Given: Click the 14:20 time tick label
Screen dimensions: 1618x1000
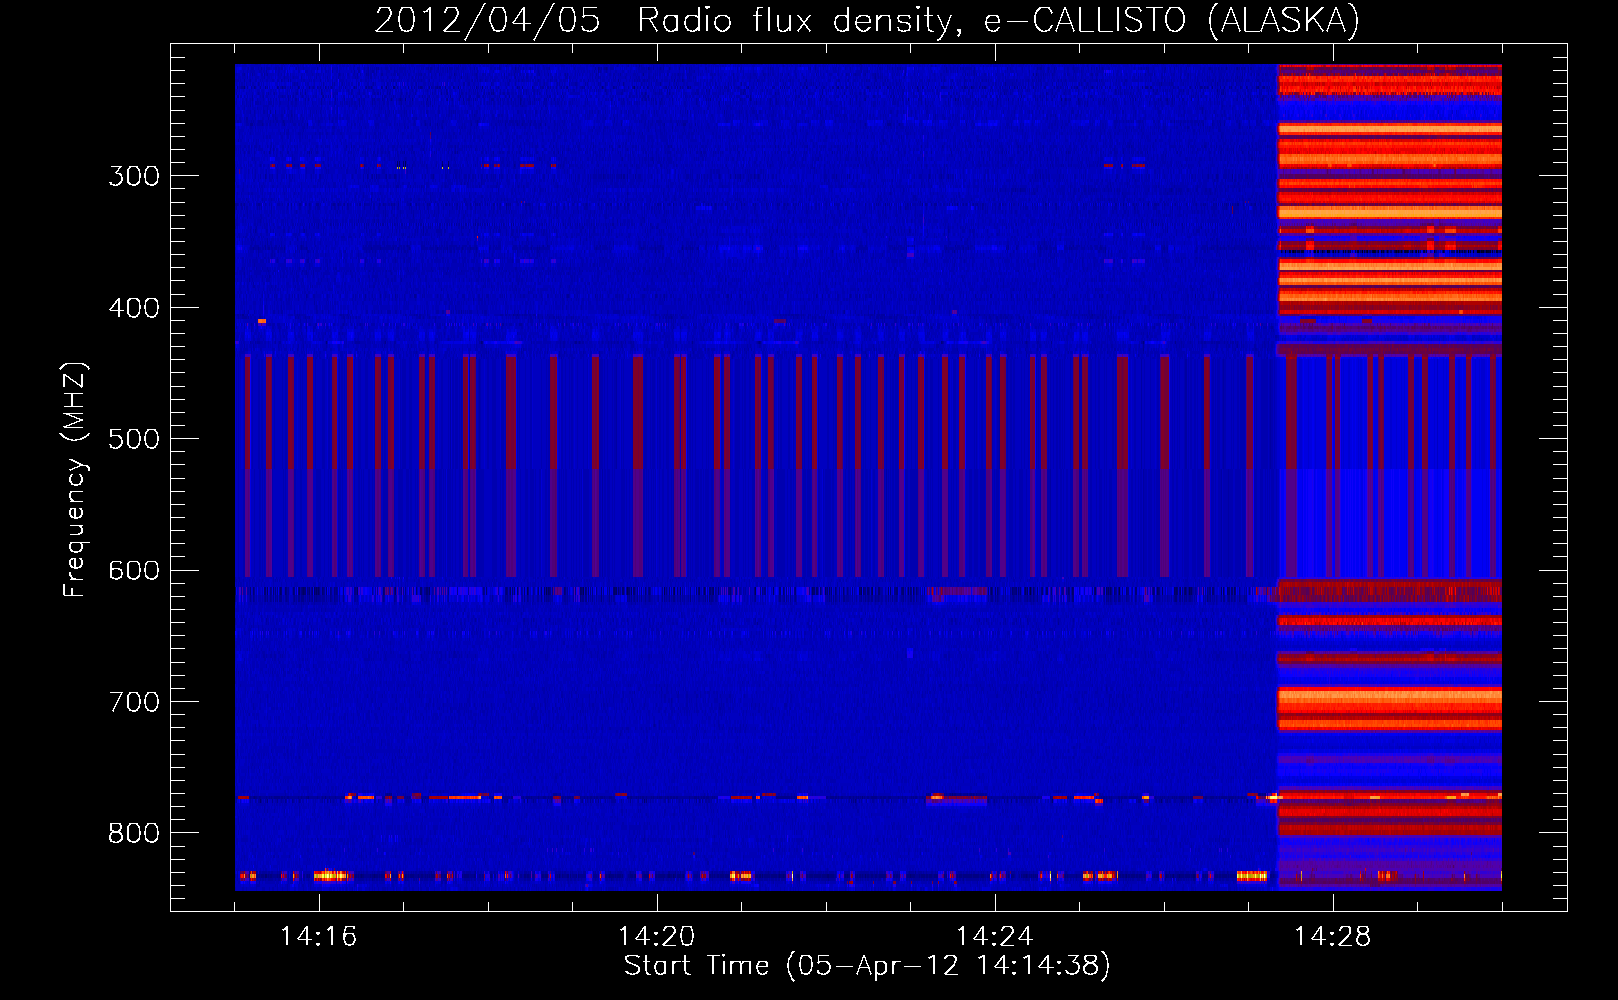Looking at the screenshot, I should (x=656, y=936).
